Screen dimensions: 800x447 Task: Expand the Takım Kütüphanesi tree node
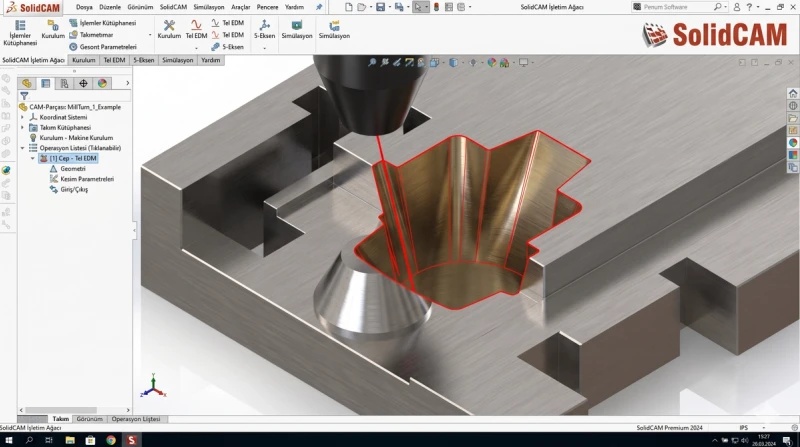point(22,128)
